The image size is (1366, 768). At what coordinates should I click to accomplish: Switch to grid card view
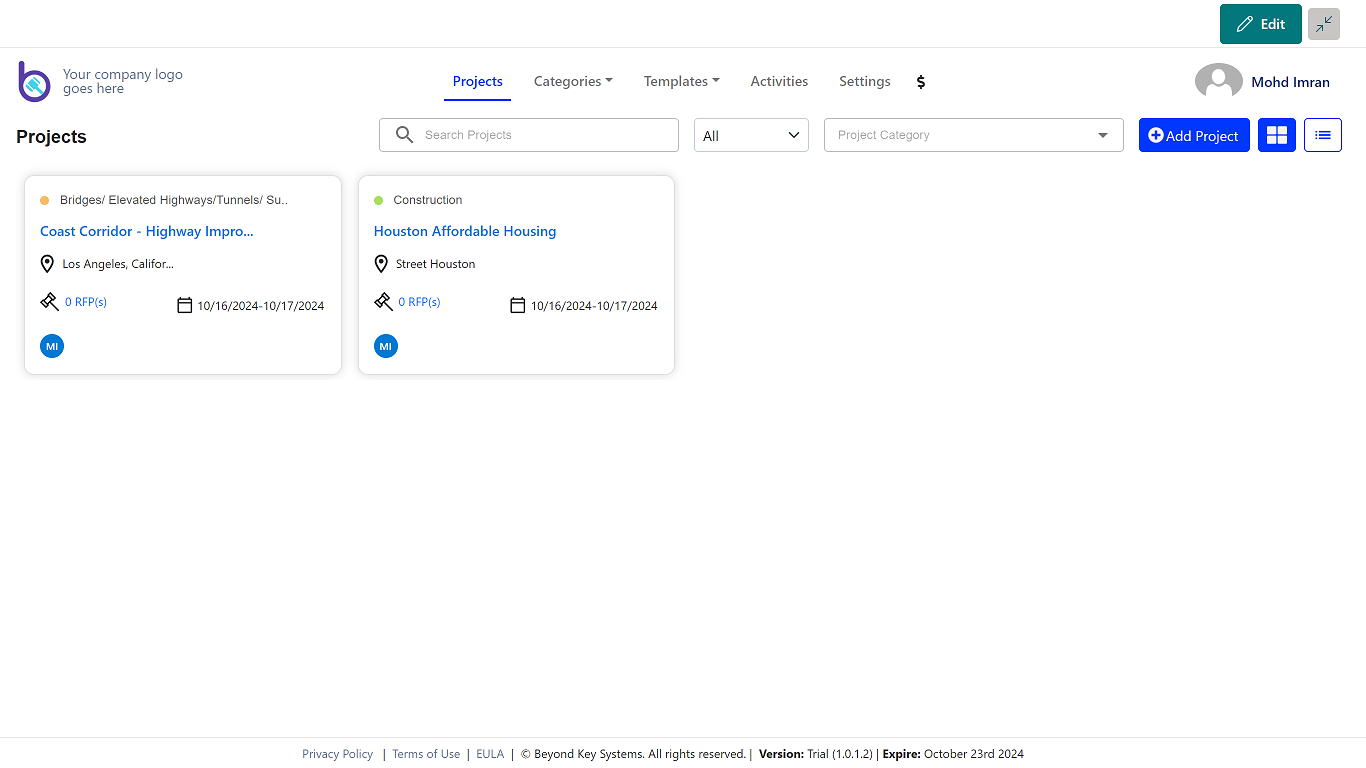pos(1276,135)
